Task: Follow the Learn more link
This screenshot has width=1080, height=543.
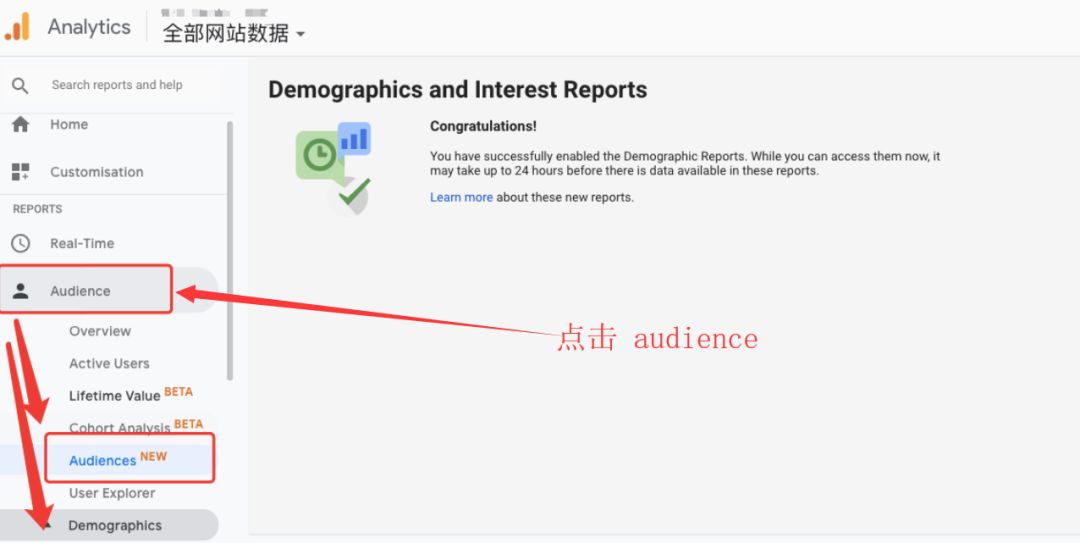Action: coord(461,197)
